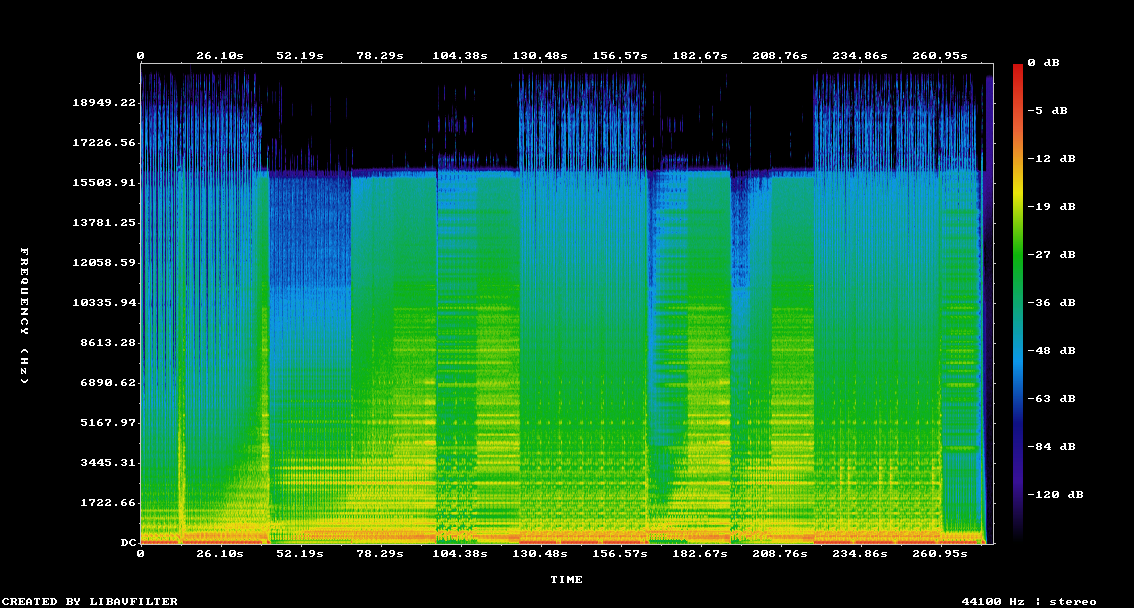Select the 17226.56 Hz frequency tick label

click(x=104, y=143)
